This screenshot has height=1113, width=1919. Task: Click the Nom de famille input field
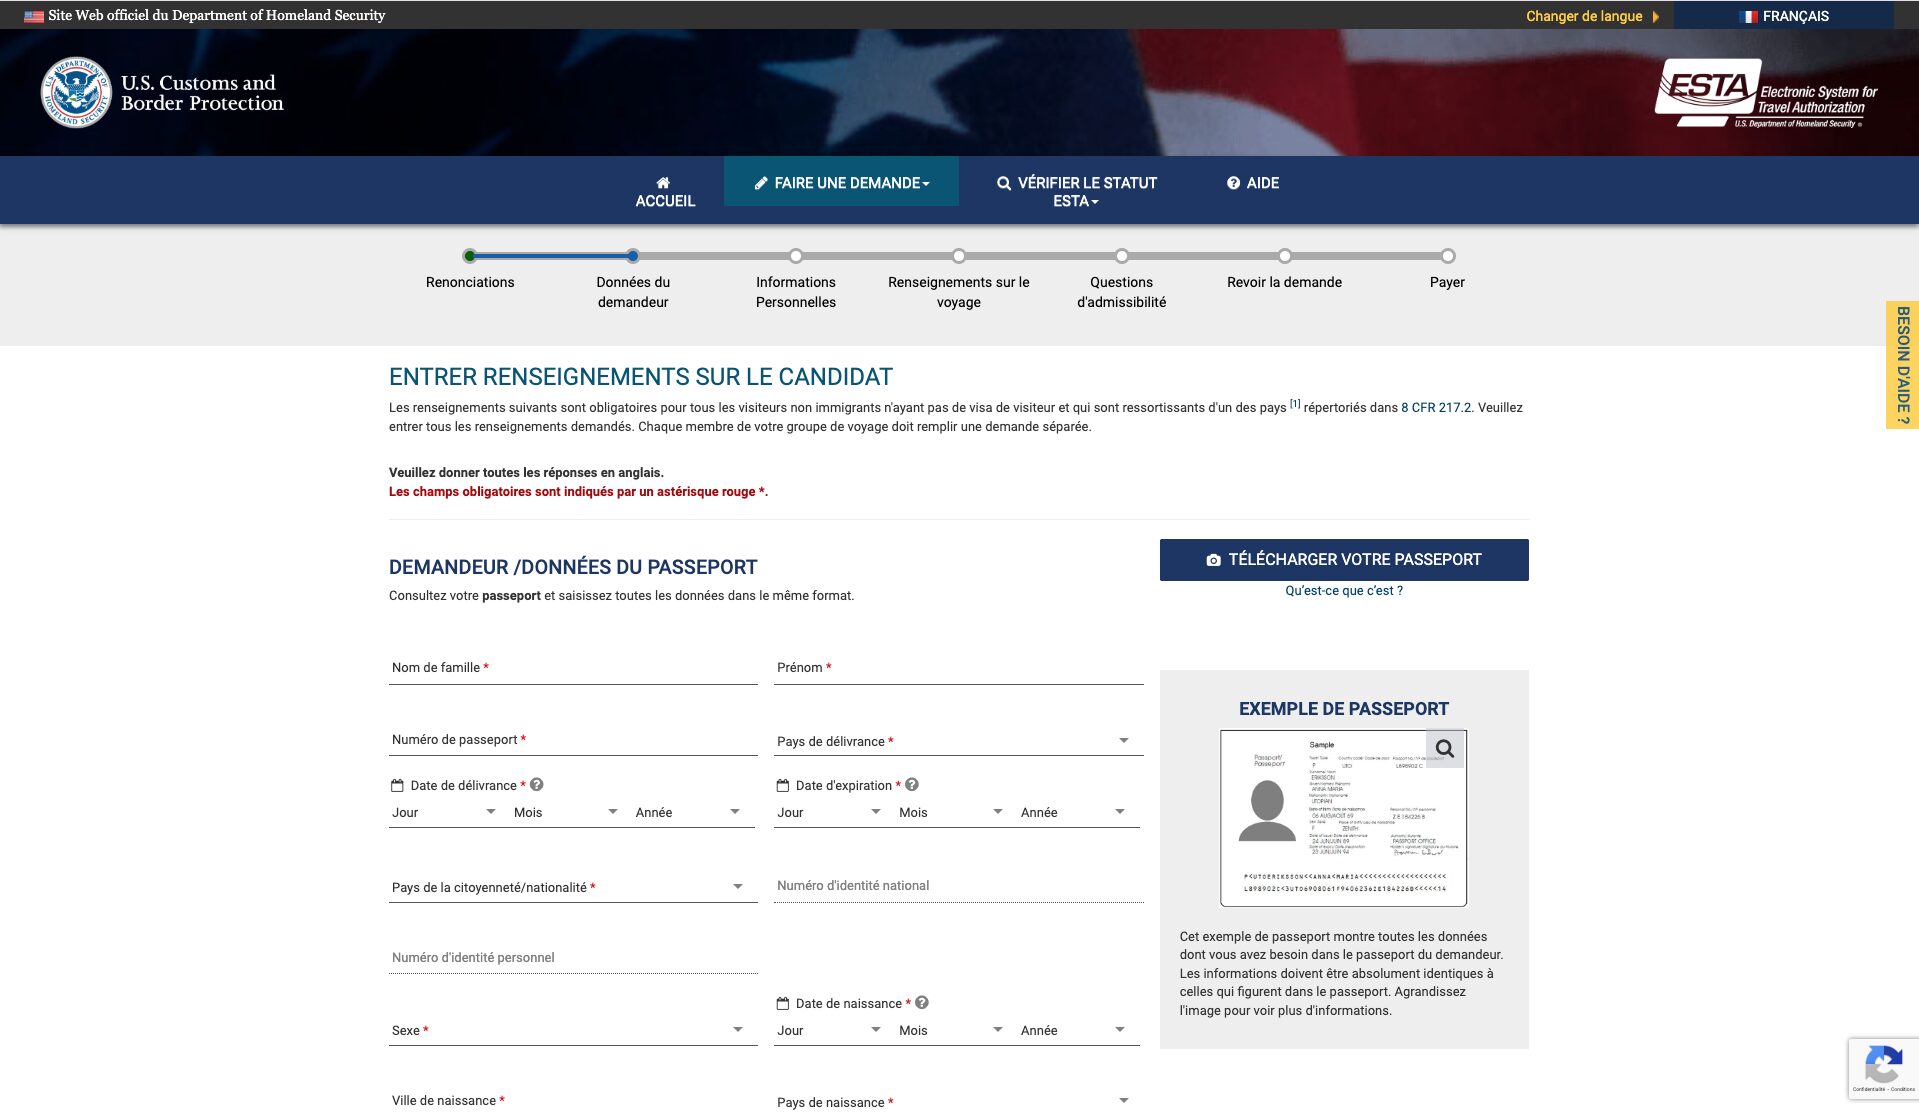(x=572, y=668)
